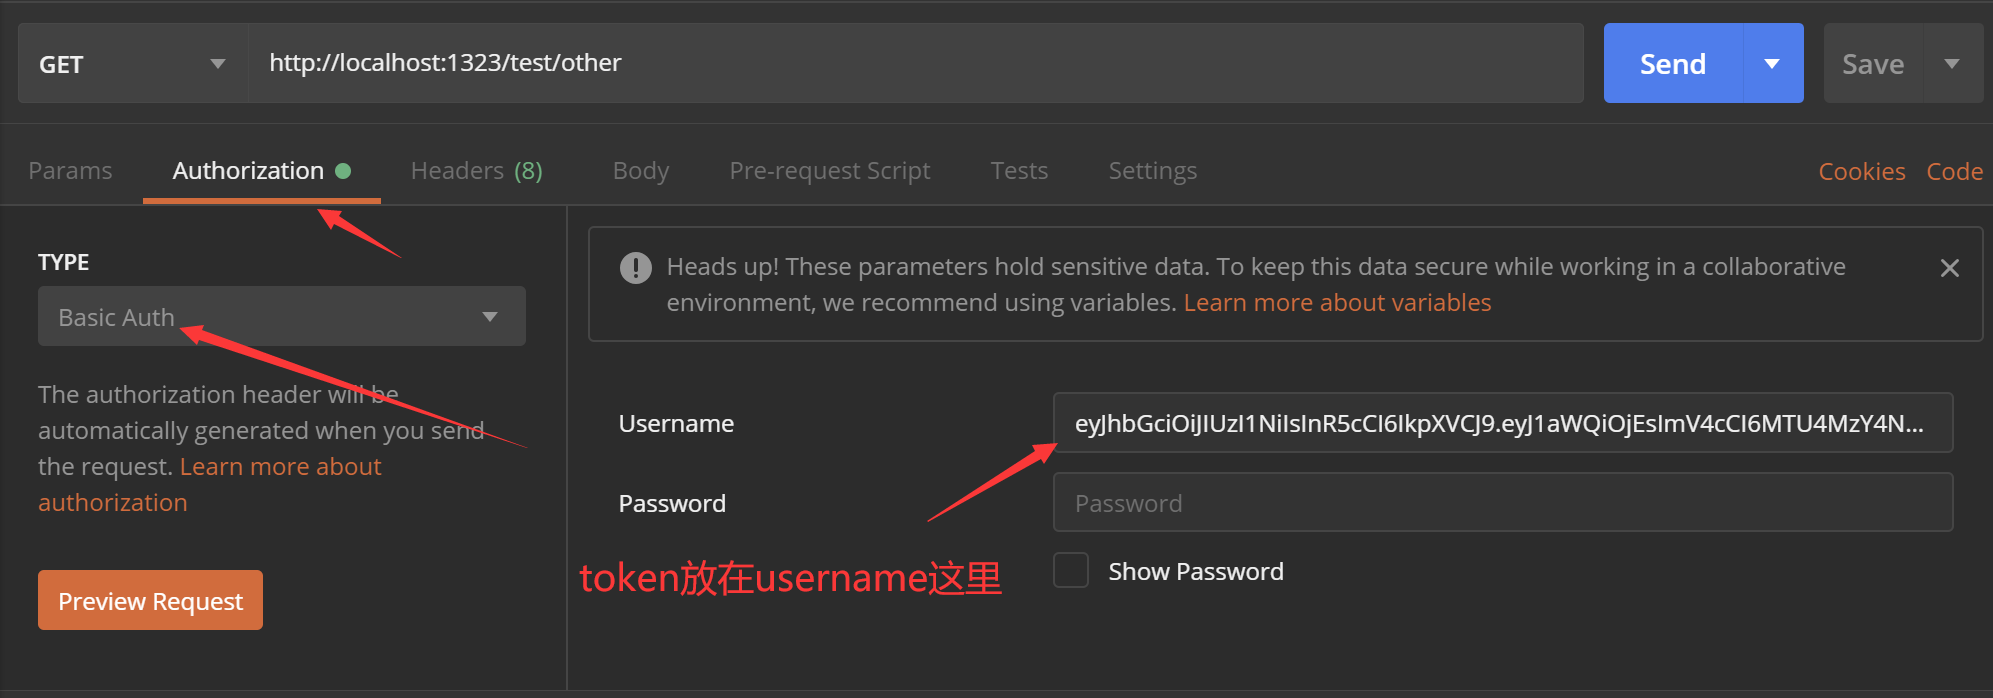Go to the Tests tab

tap(1019, 171)
